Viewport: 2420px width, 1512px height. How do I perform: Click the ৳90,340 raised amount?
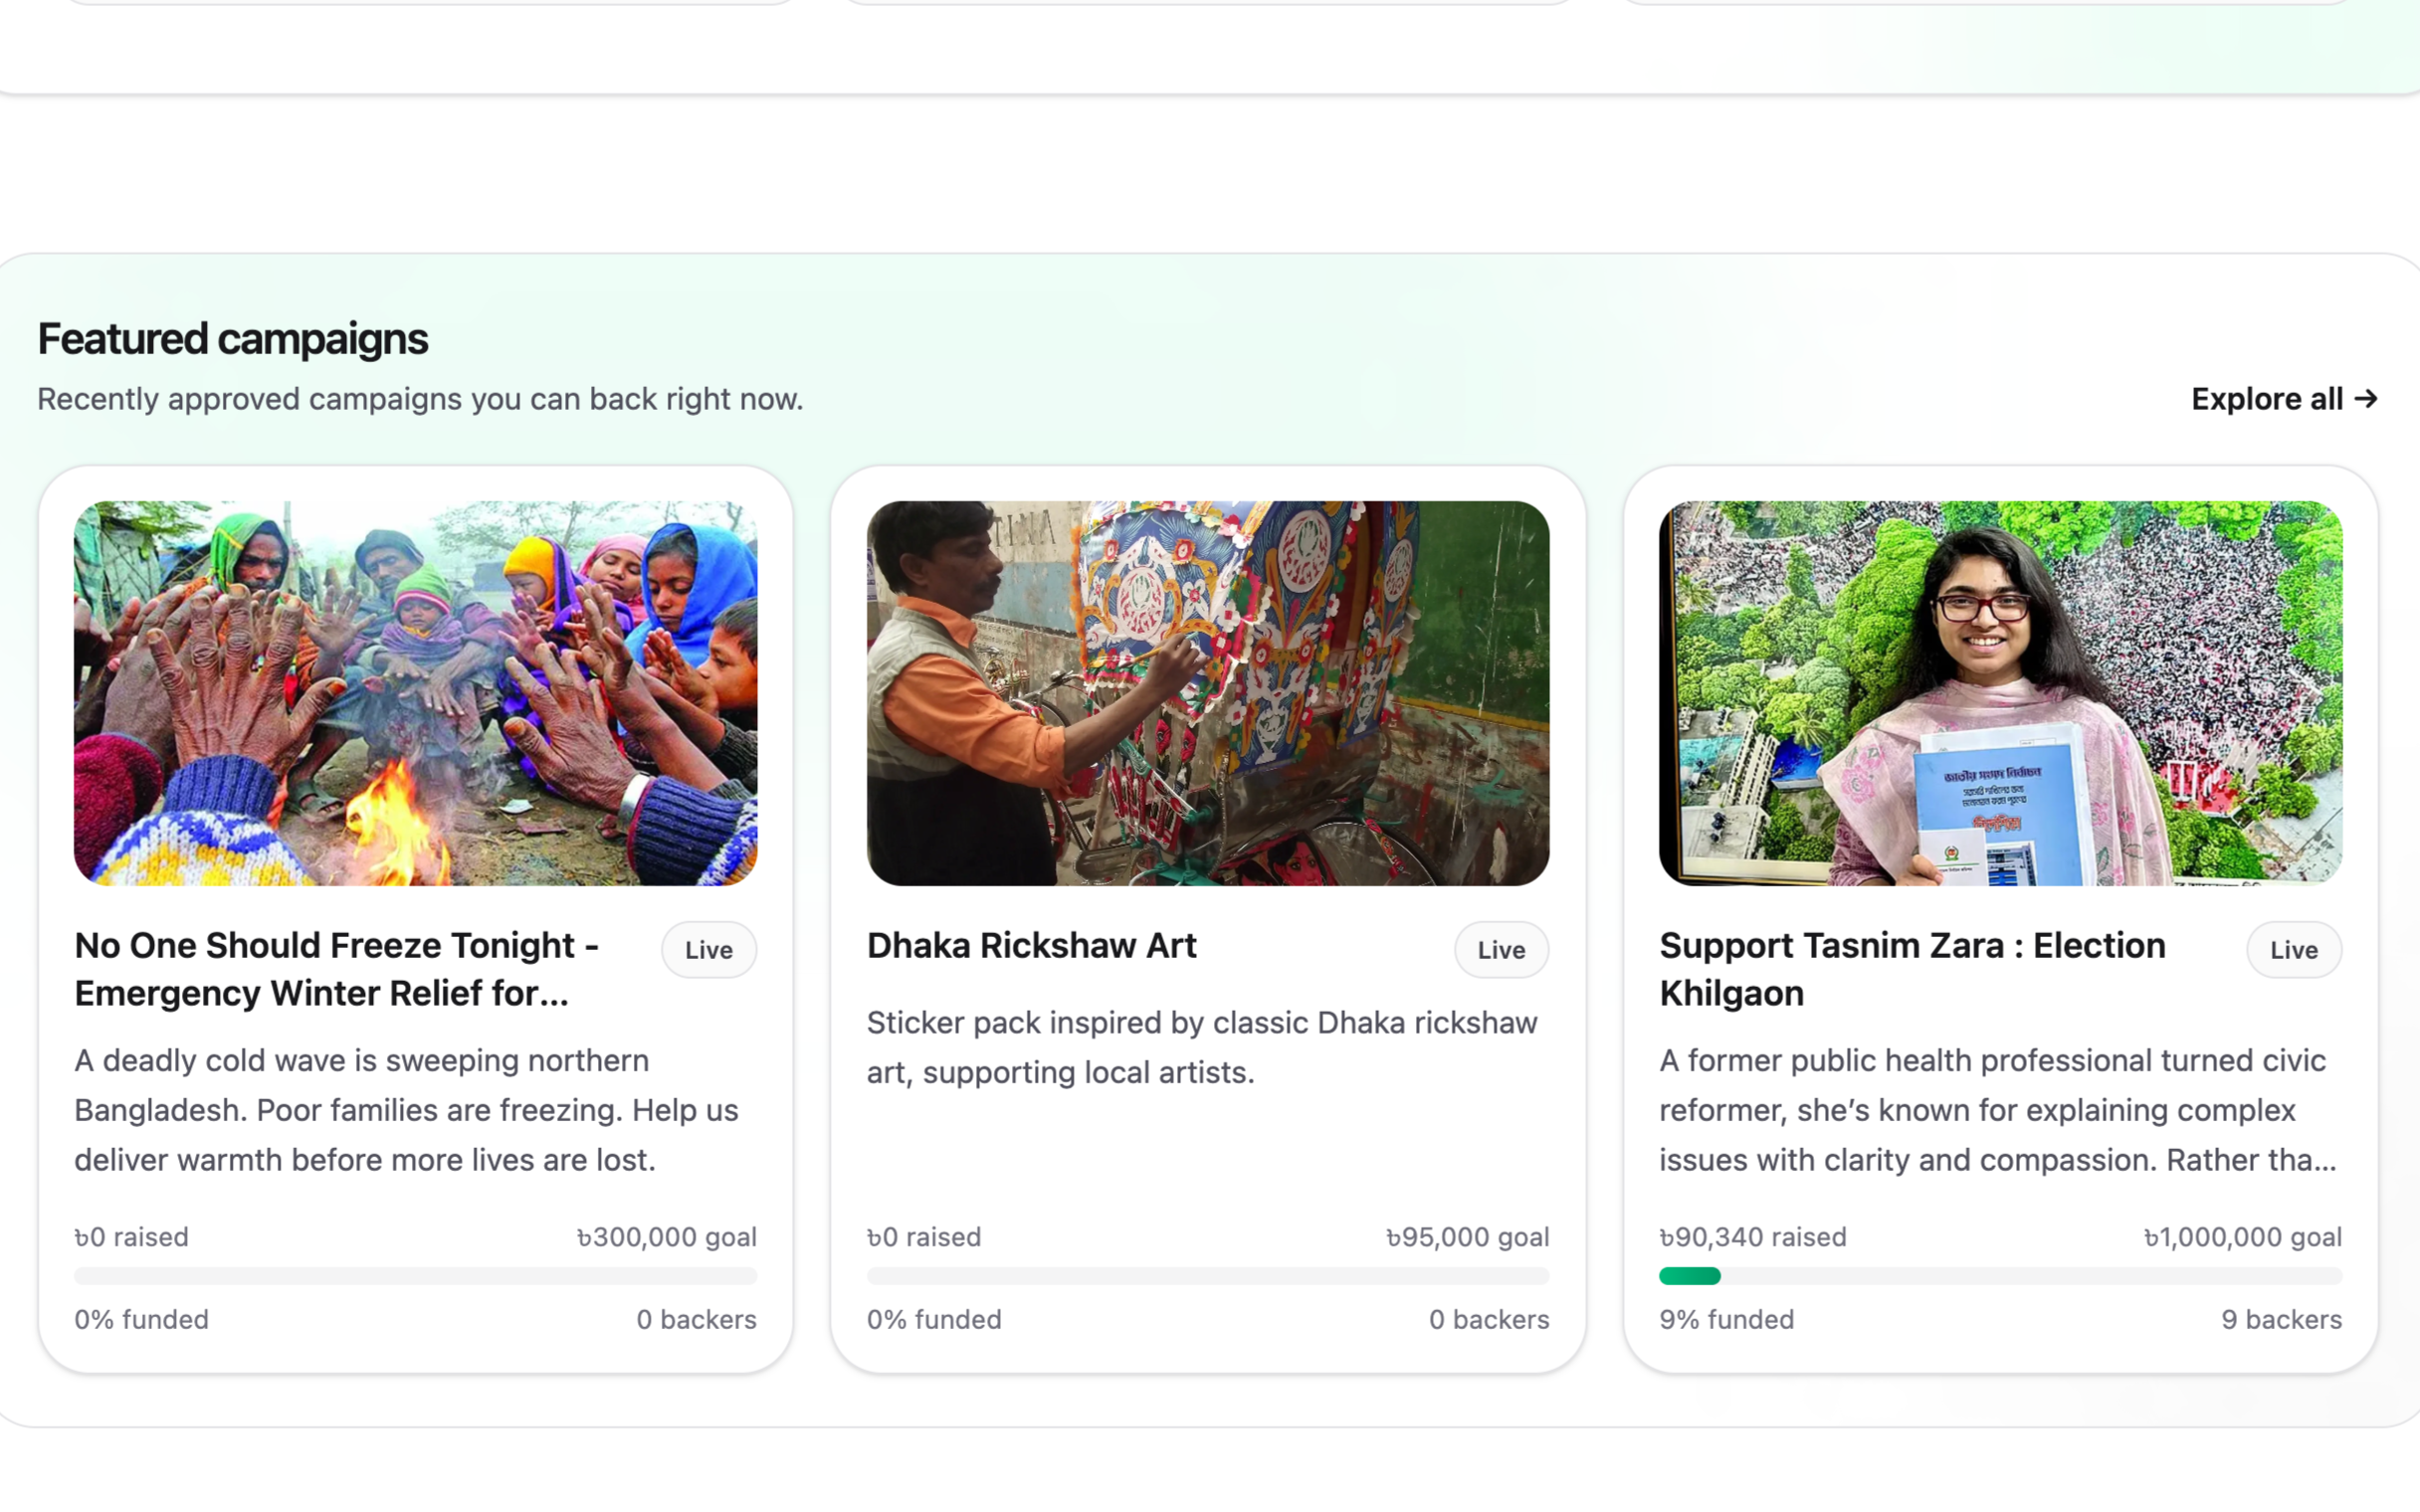[x=1752, y=1237]
